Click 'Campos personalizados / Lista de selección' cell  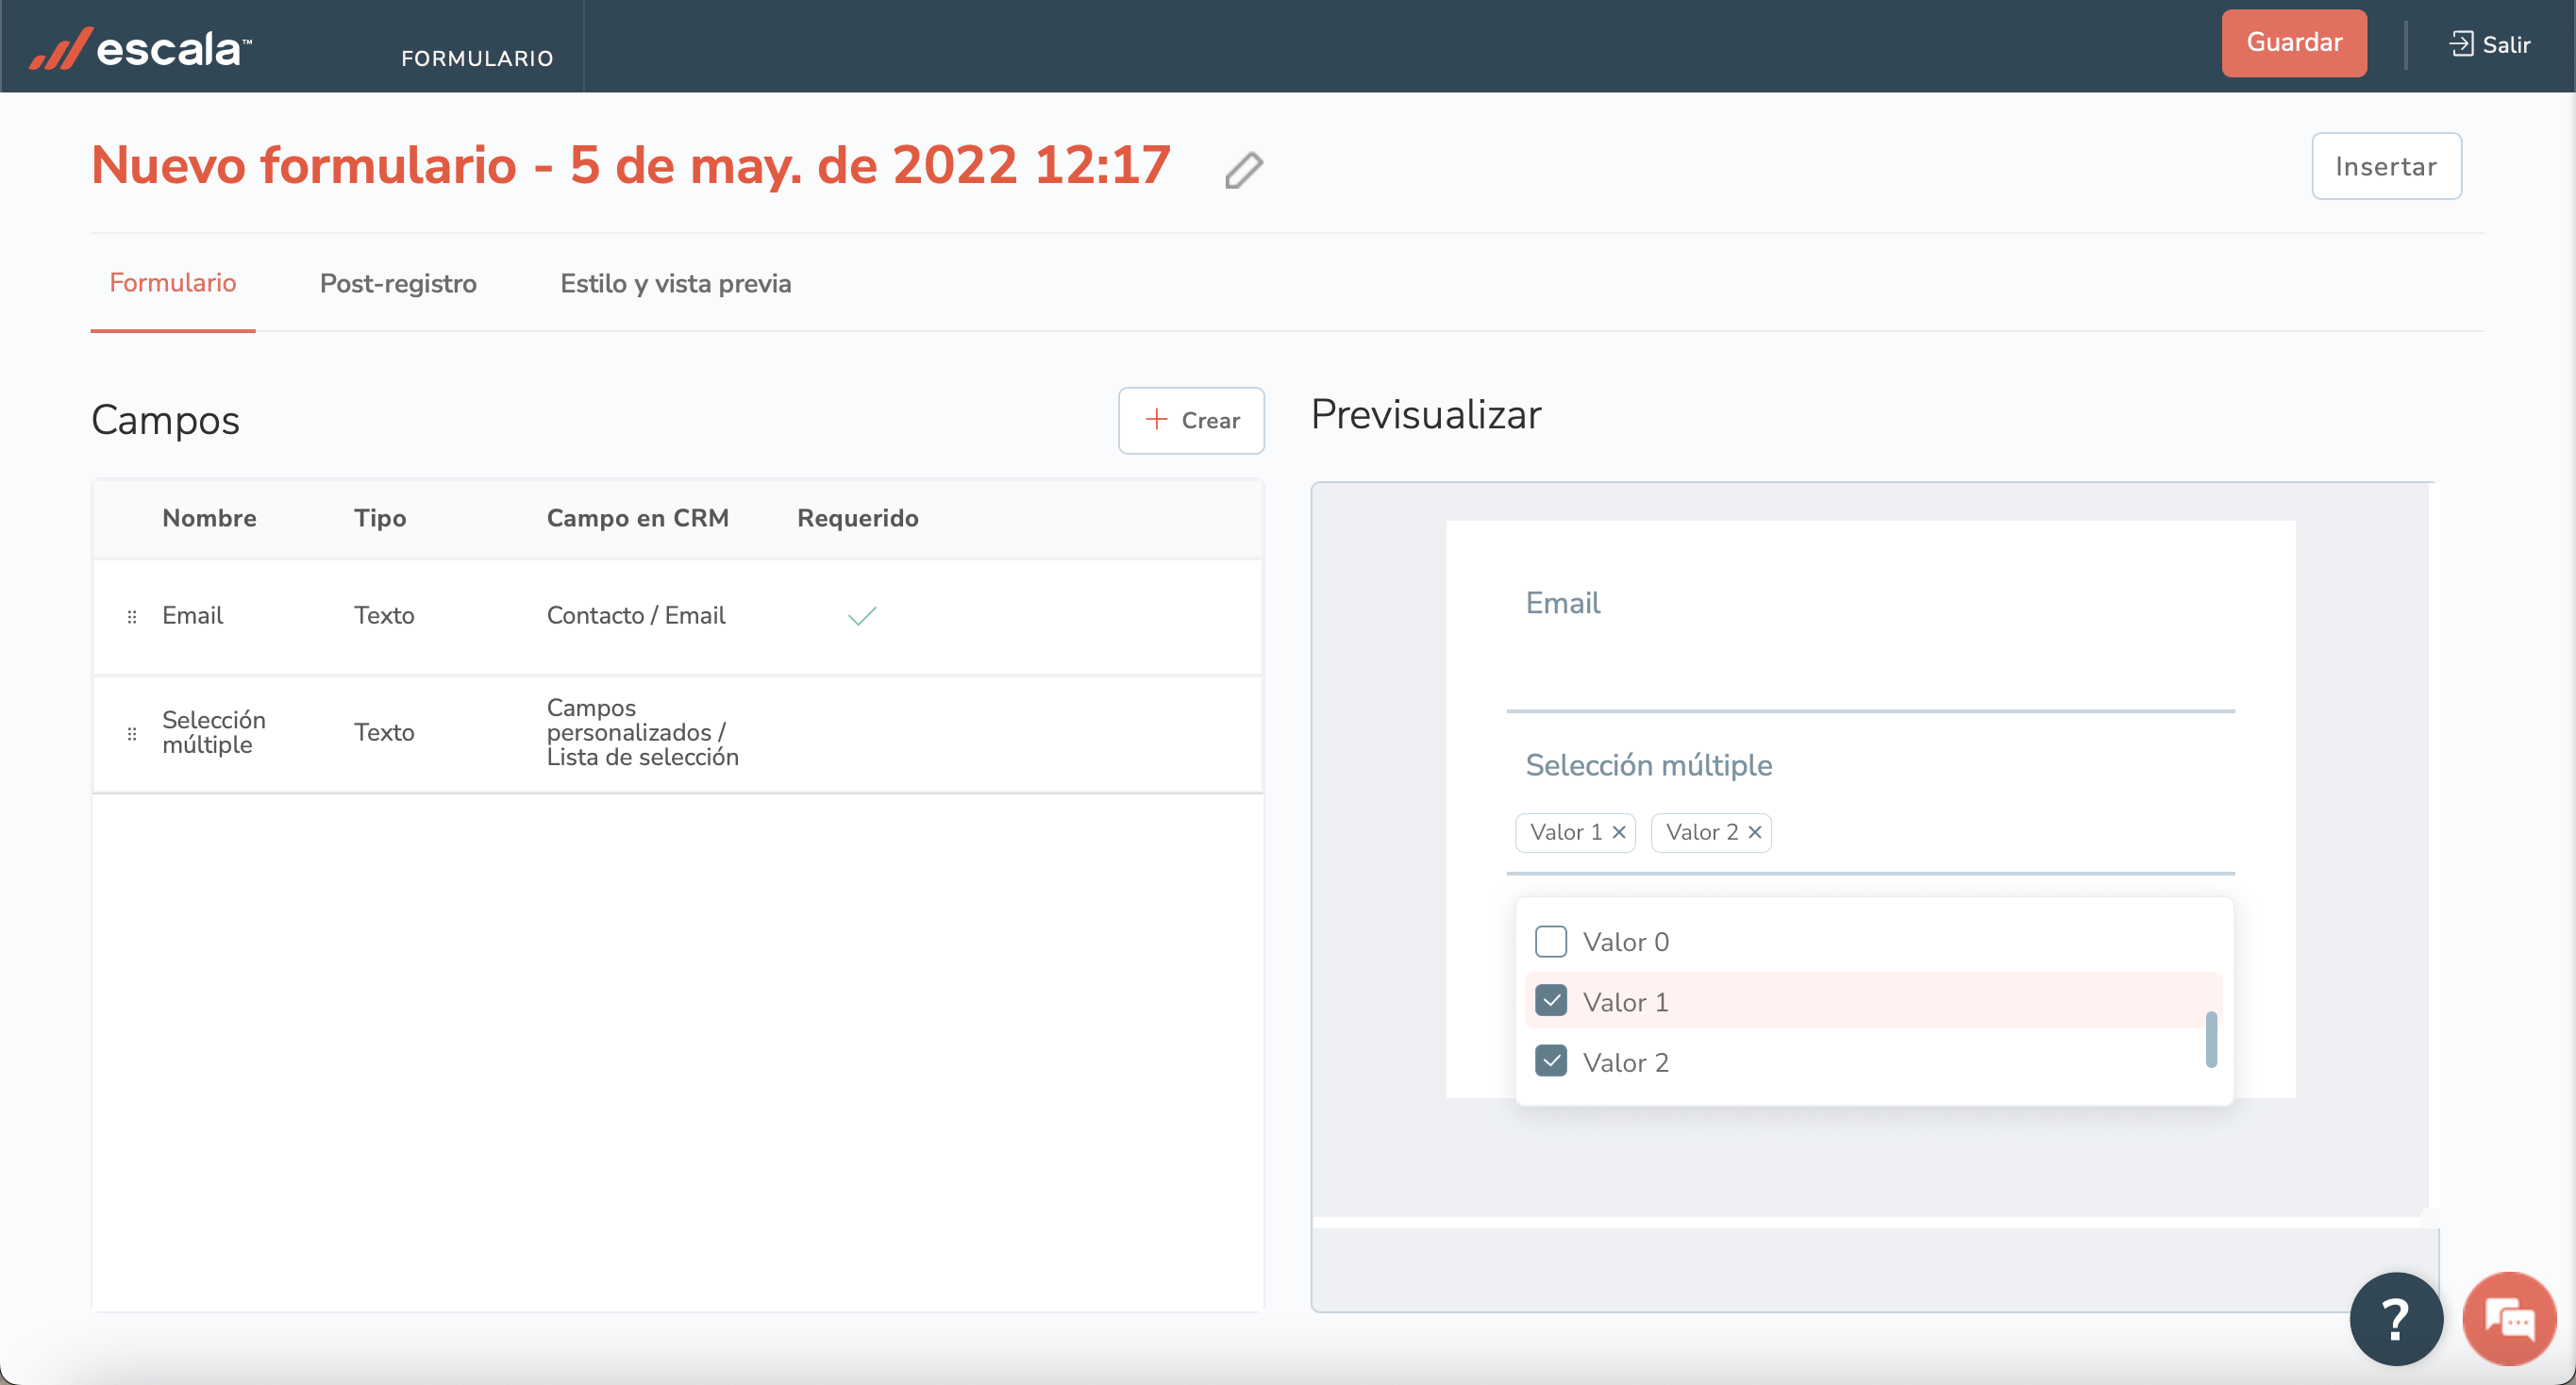pyautogui.click(x=643, y=732)
